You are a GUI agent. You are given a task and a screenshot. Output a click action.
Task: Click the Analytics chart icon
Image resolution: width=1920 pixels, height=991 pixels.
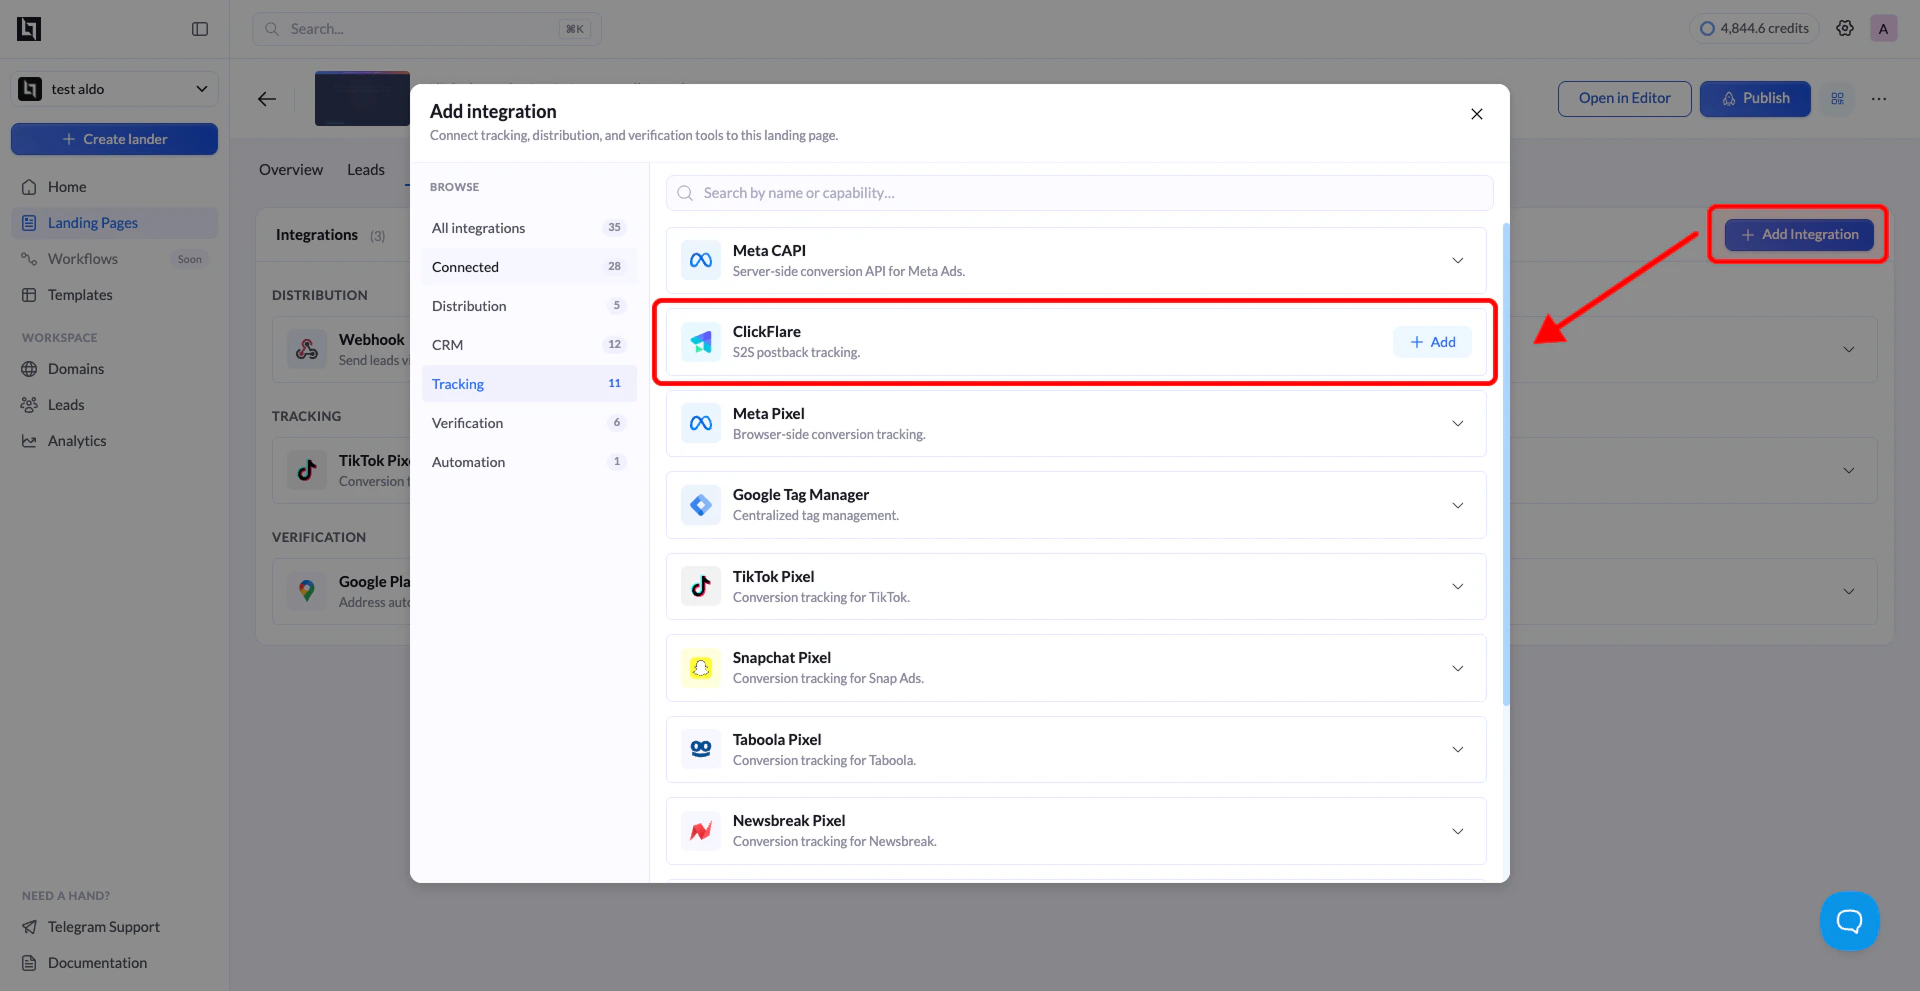click(x=29, y=441)
